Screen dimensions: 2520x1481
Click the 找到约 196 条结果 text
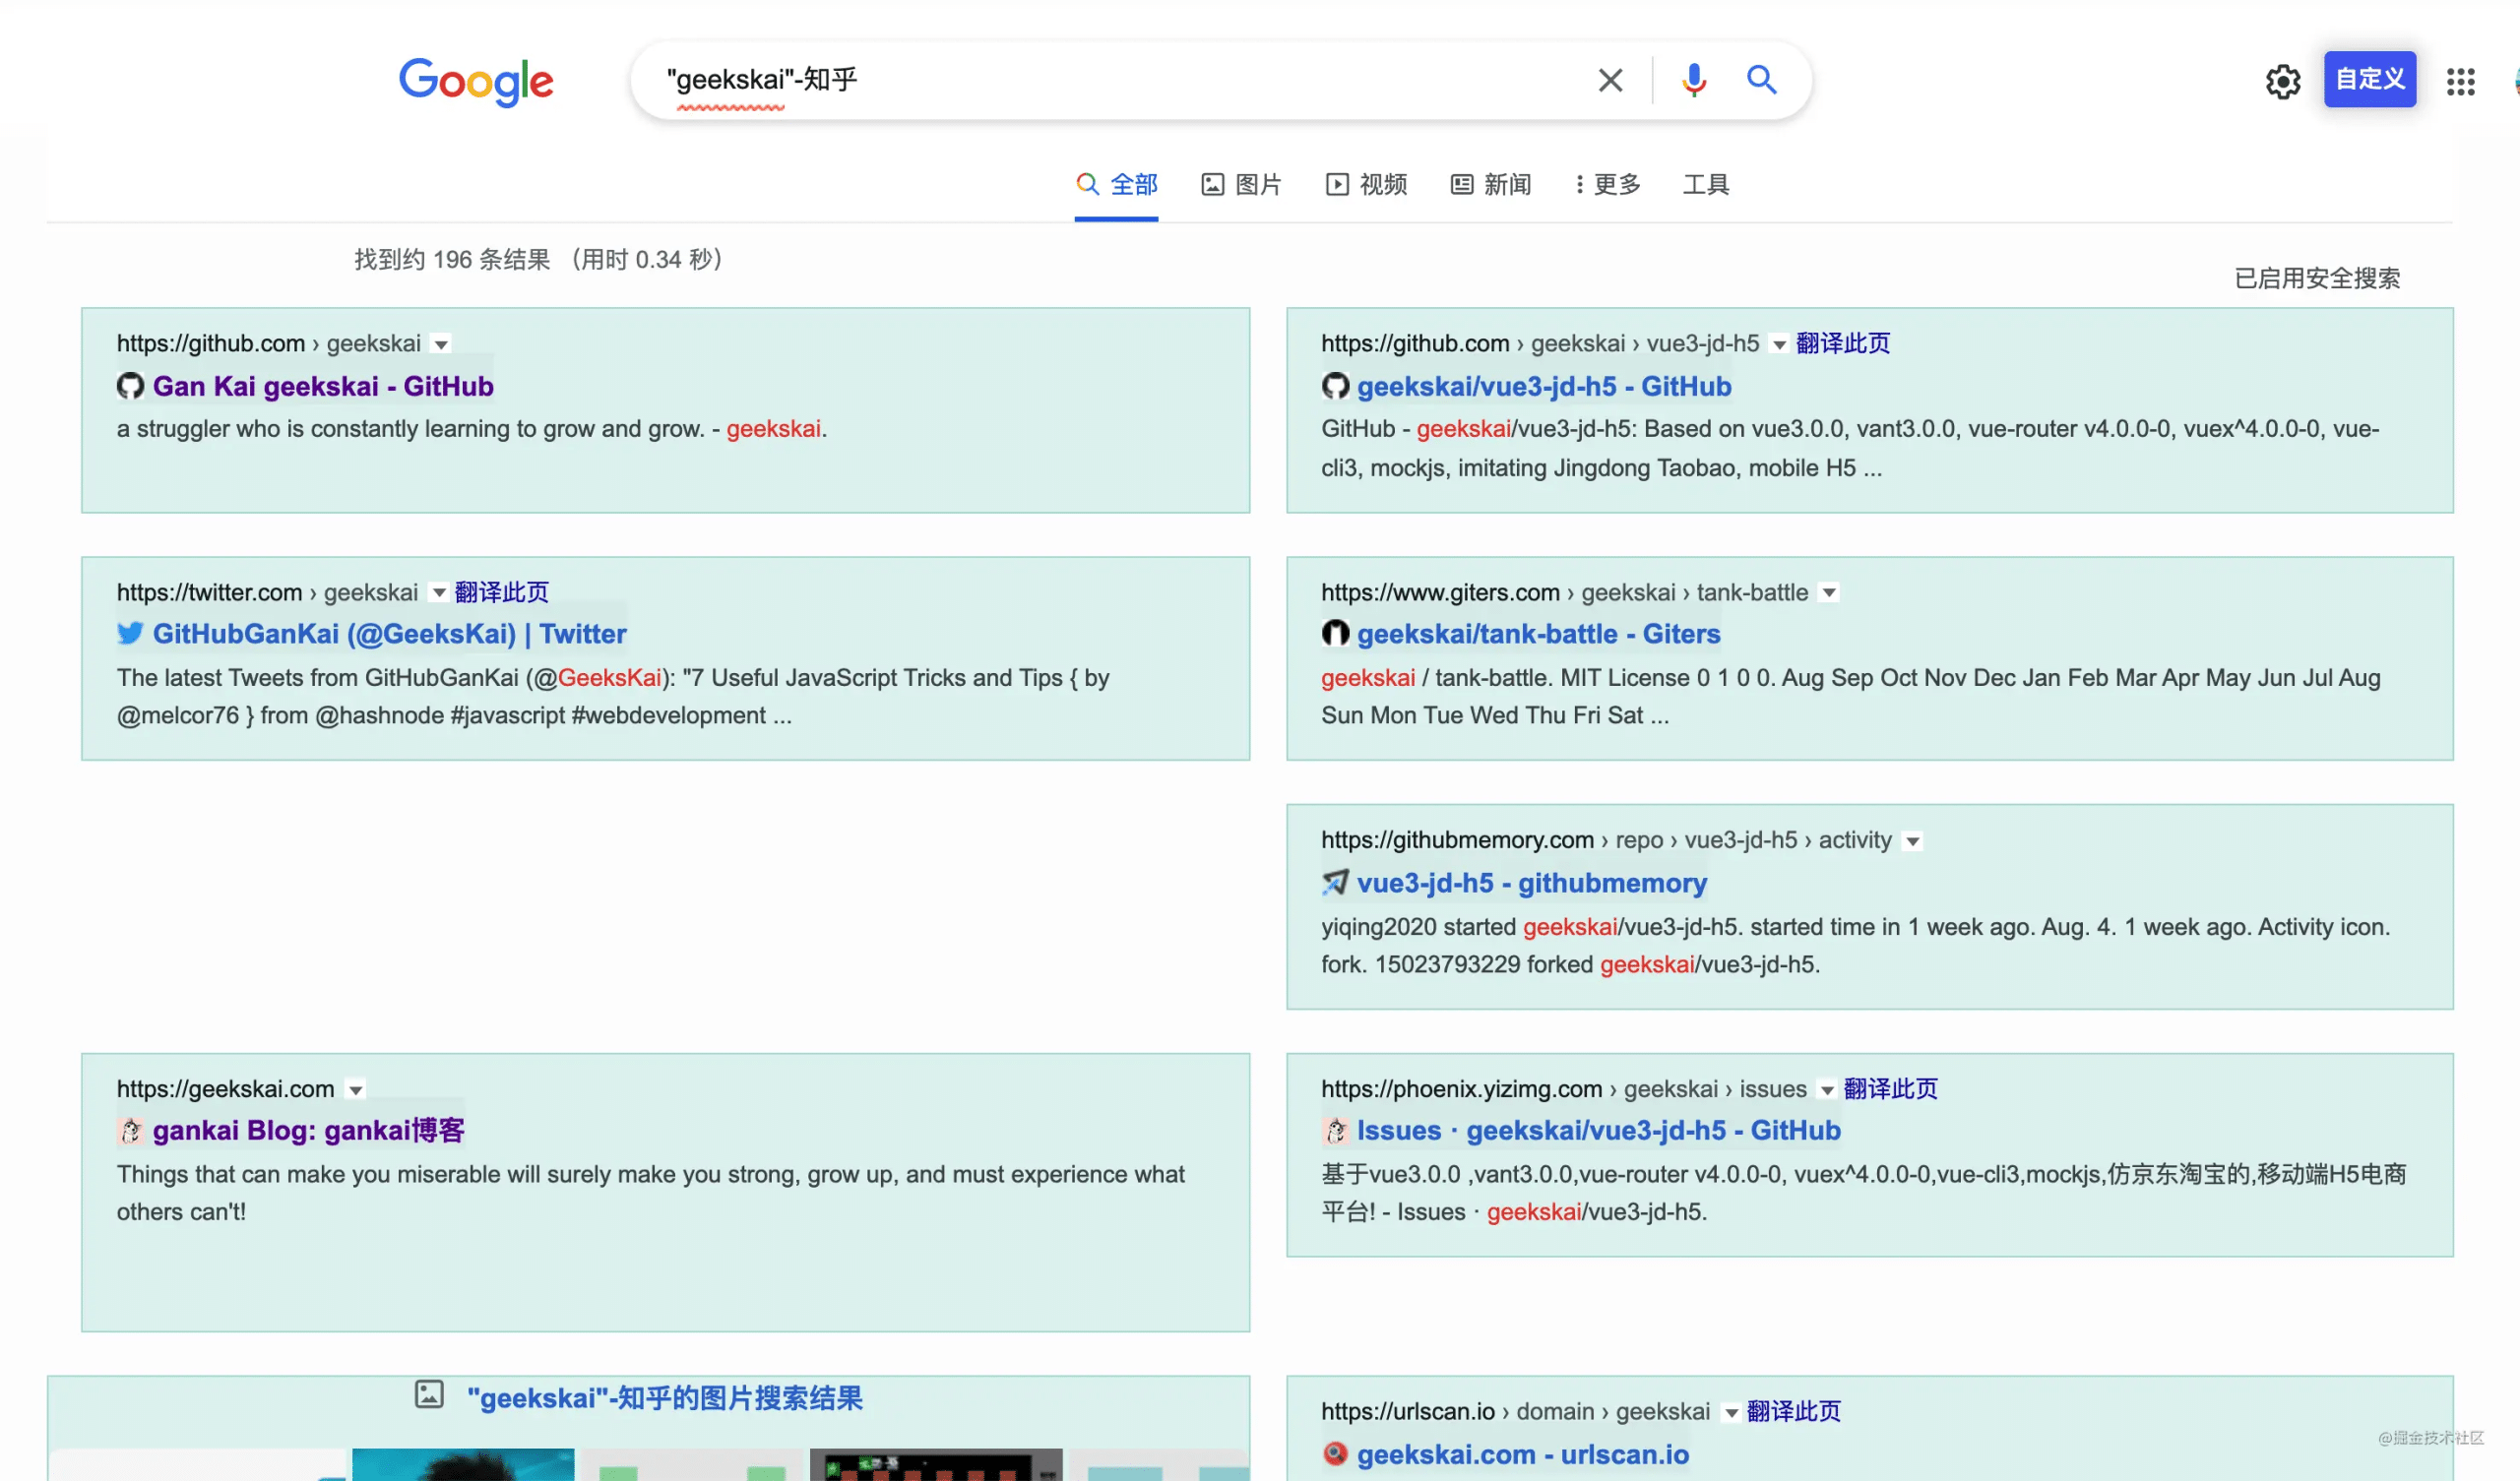pos(452,259)
